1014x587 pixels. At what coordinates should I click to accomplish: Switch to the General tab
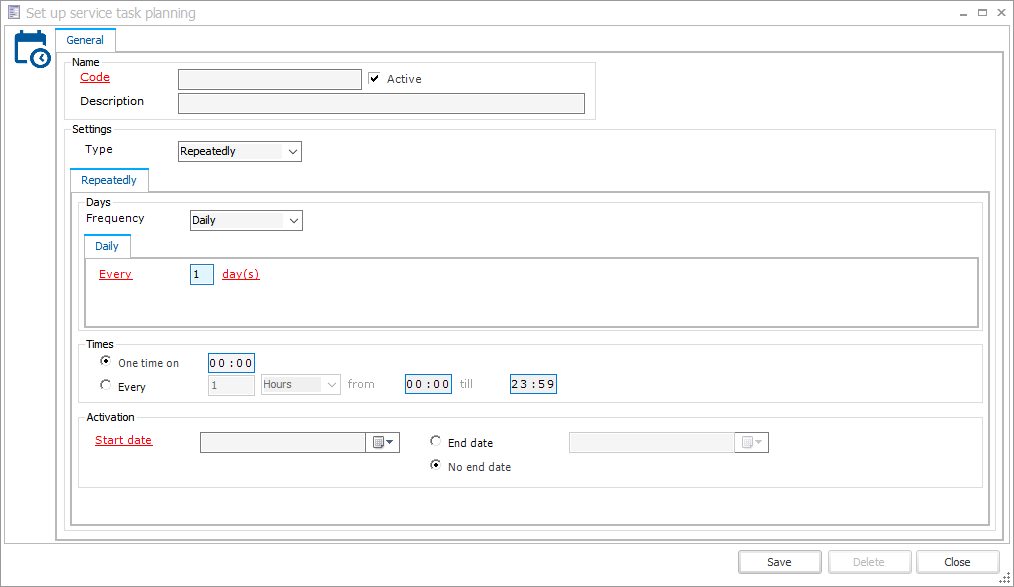point(85,40)
